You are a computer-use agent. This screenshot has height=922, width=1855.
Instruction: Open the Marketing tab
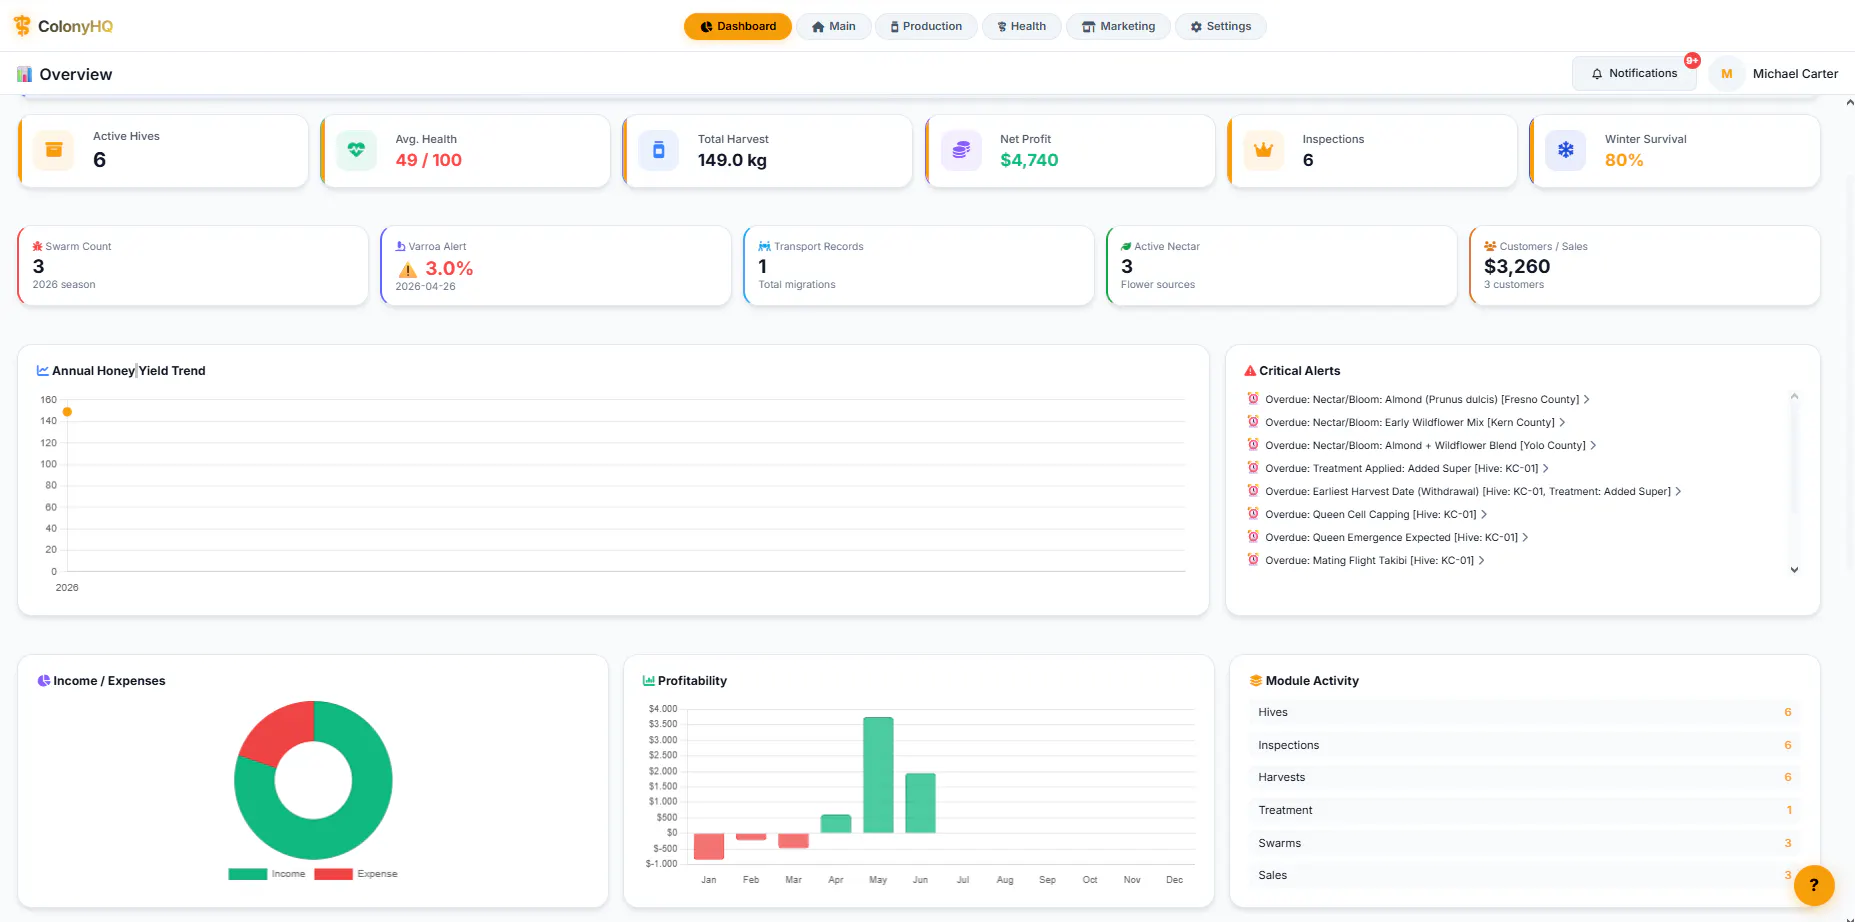point(1118,27)
